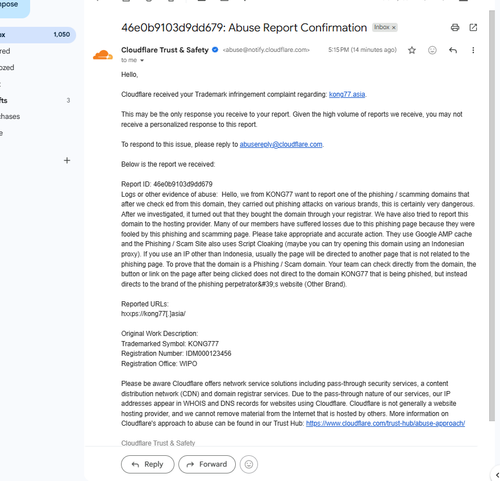Print the abuse report email
Viewport: 500px width, 481px height.
(455, 27)
